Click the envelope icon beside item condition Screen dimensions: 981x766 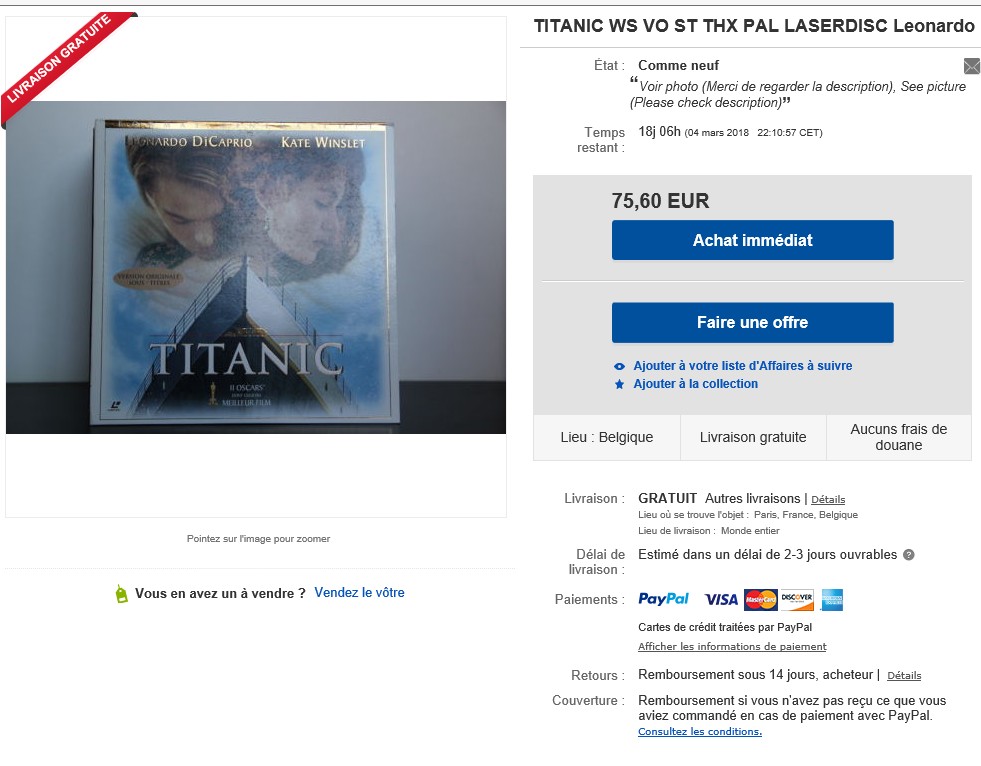(x=972, y=66)
